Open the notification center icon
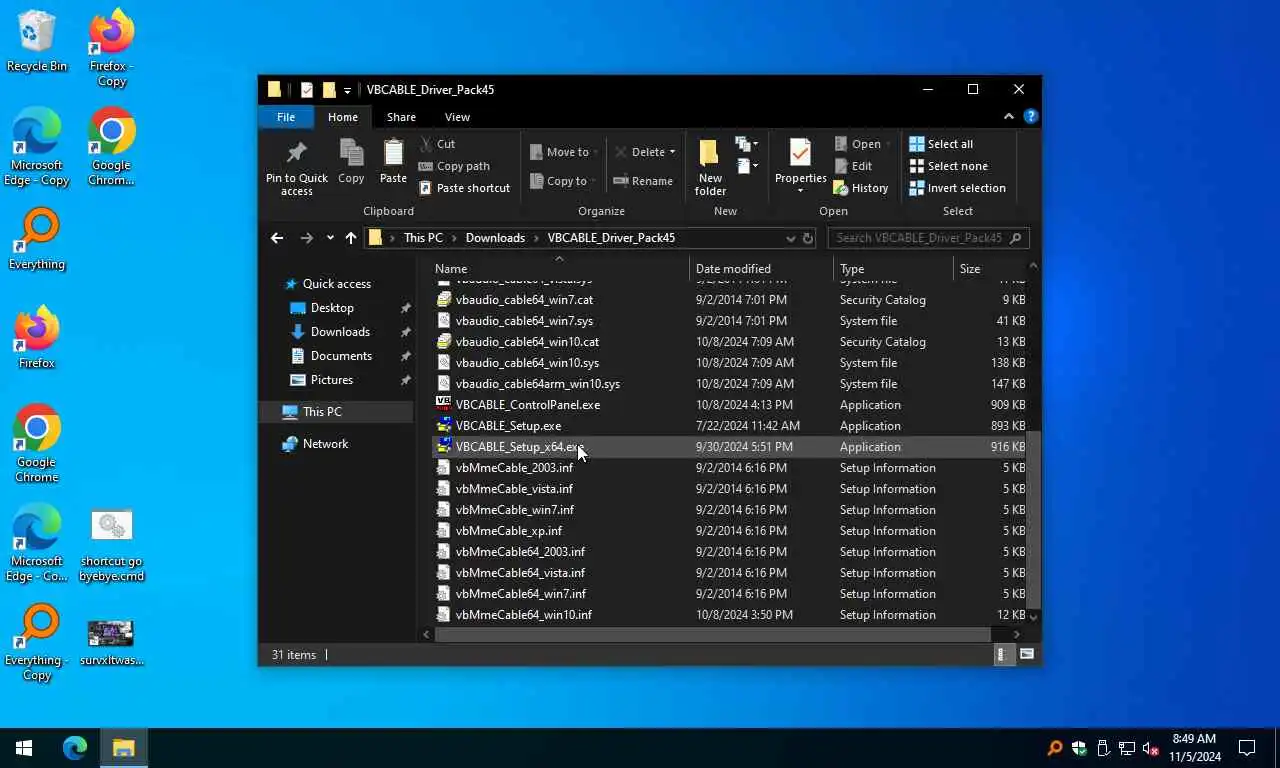1280x768 pixels. pos(1247,748)
